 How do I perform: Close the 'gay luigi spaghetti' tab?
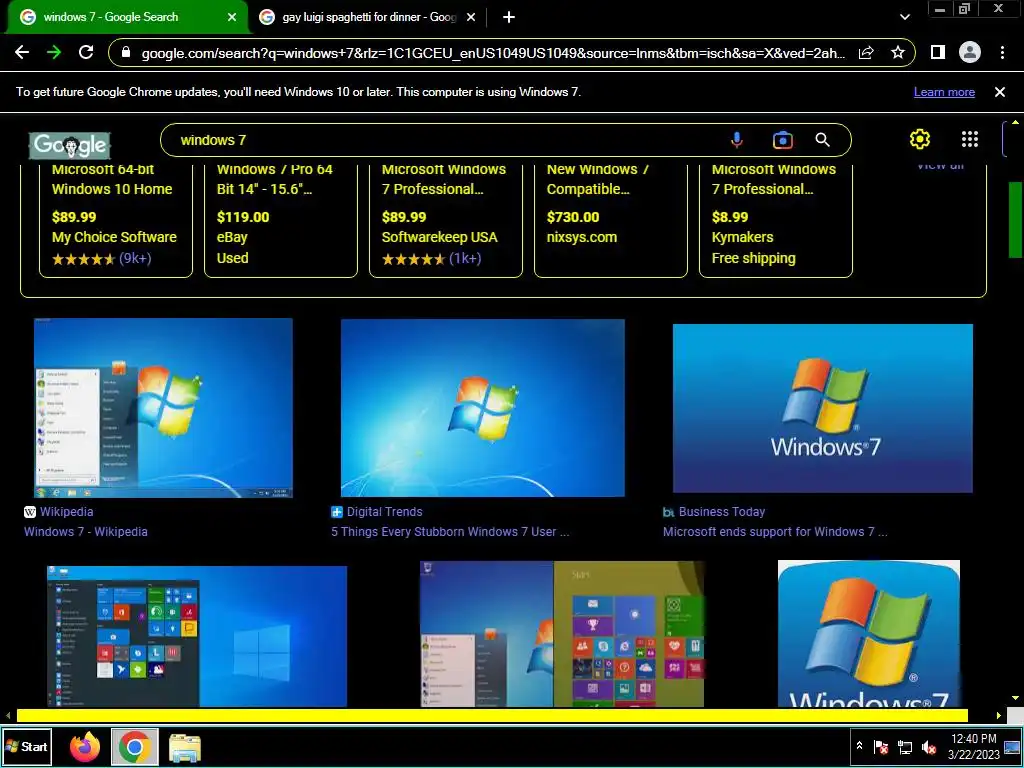click(x=471, y=17)
